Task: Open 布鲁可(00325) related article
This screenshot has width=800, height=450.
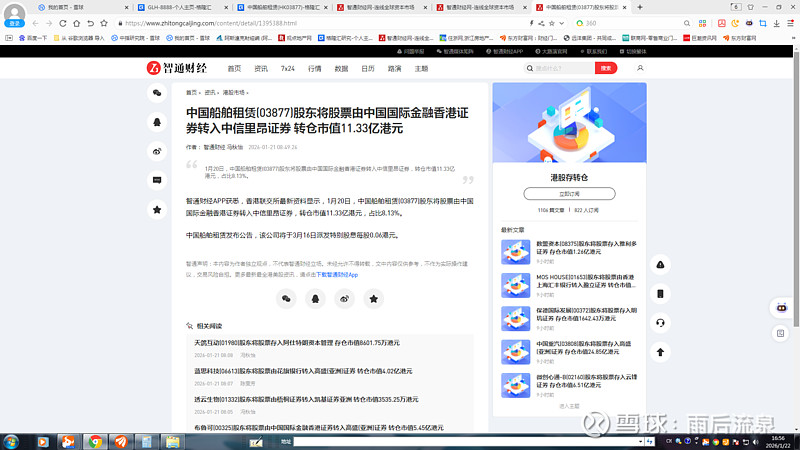Action: (319, 428)
